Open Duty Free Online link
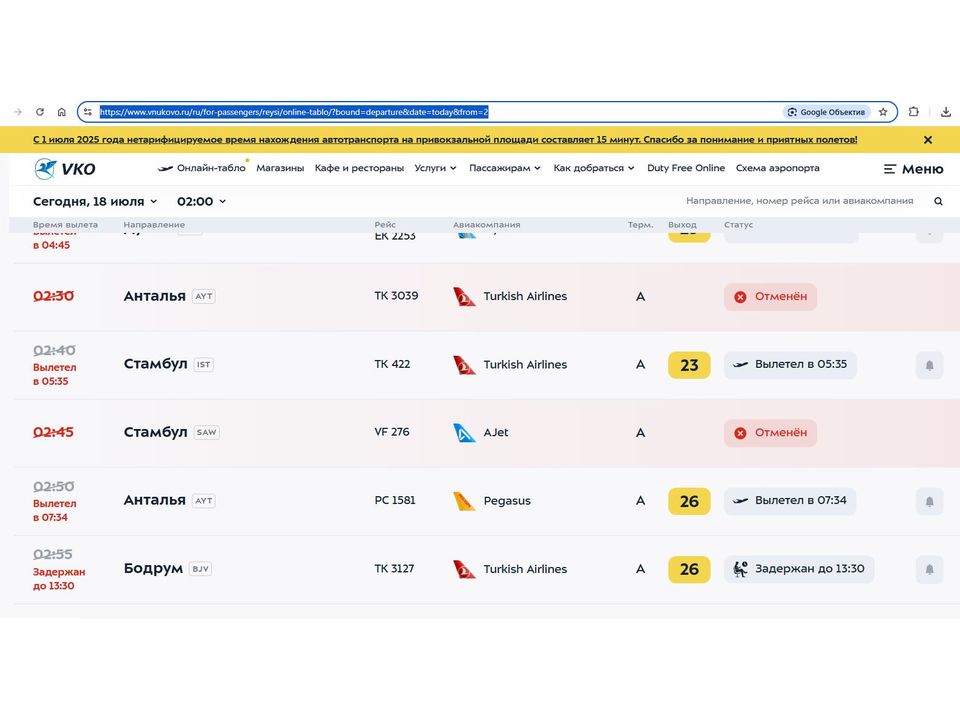Screen dimensions: 960x720 tap(686, 168)
